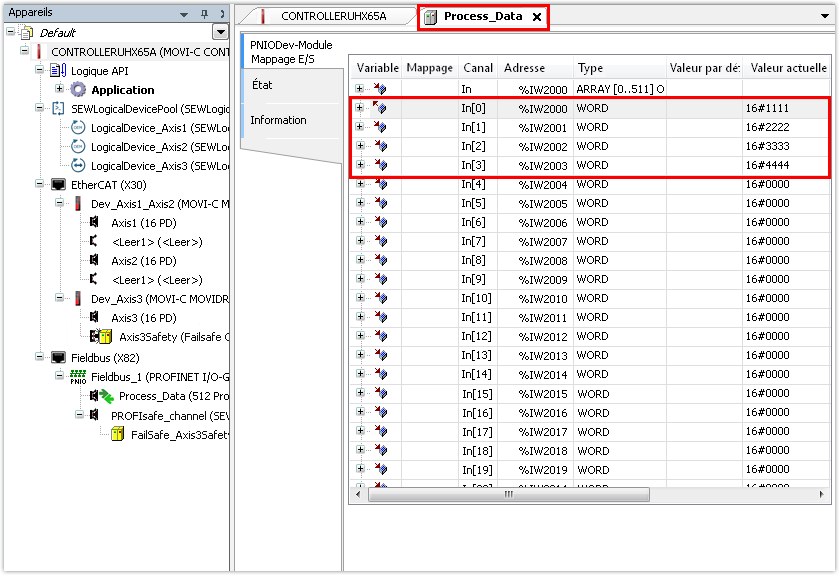Open the editor tab list dropdown
Viewport: 839px width, 575px height.
point(824,17)
